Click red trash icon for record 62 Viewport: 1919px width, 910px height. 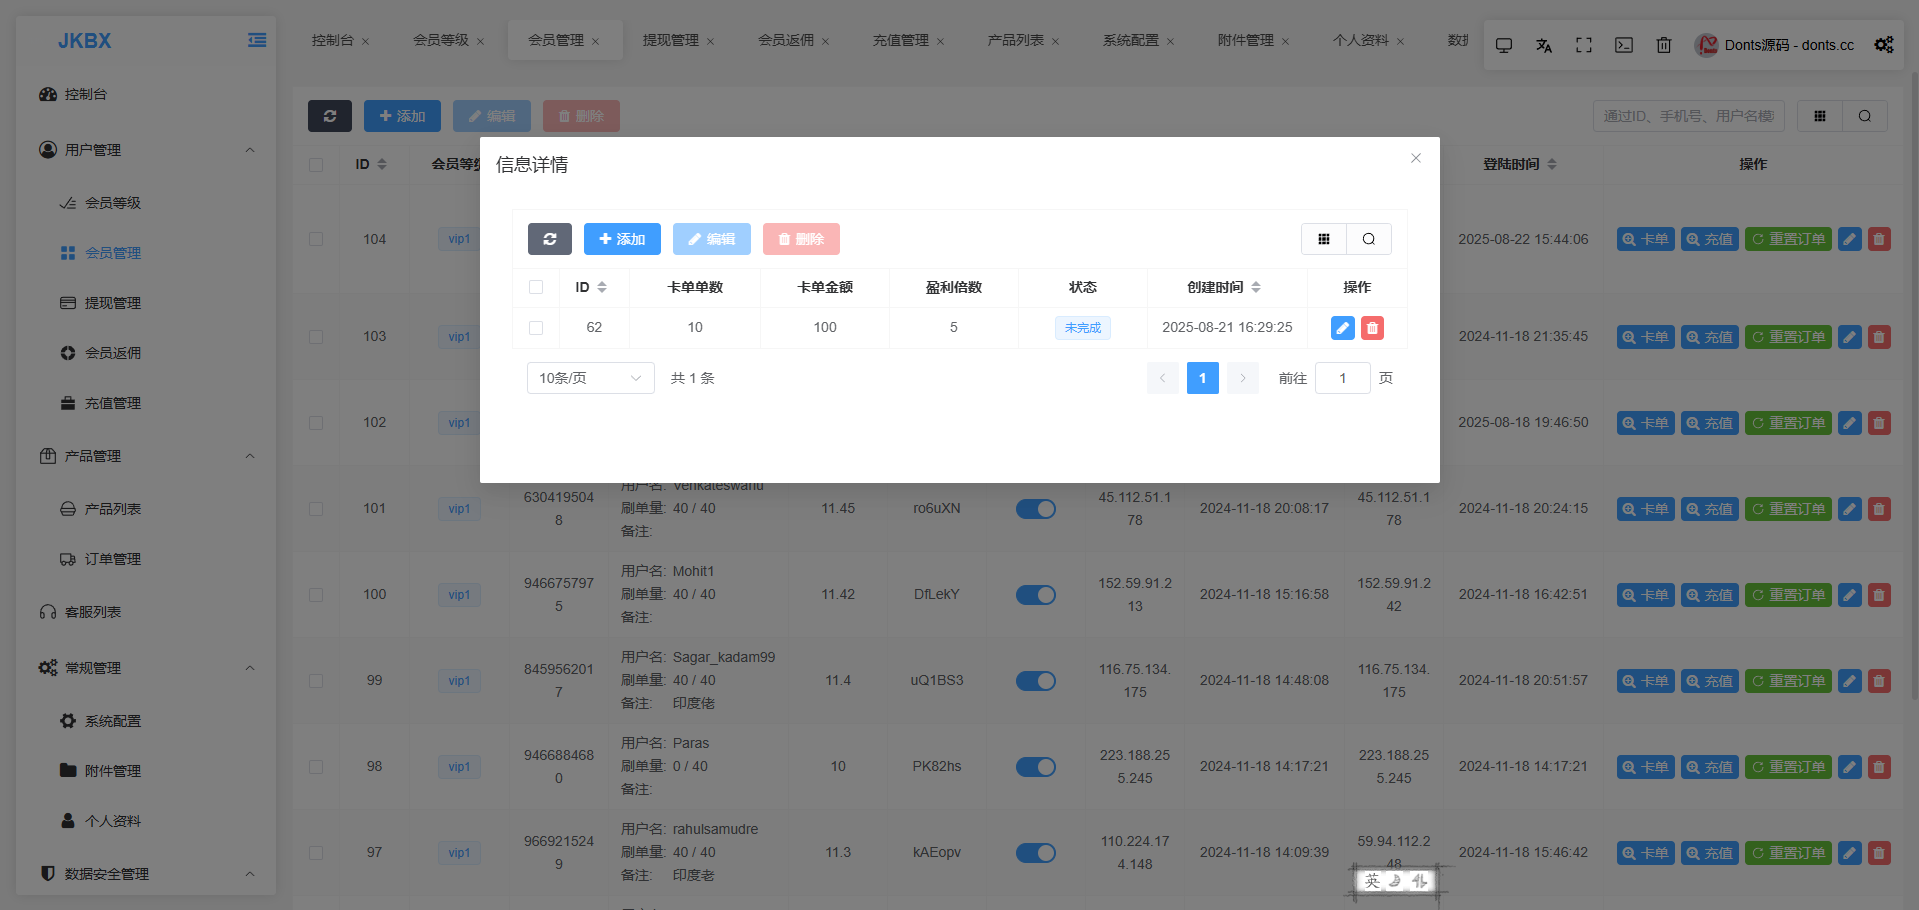click(1372, 328)
